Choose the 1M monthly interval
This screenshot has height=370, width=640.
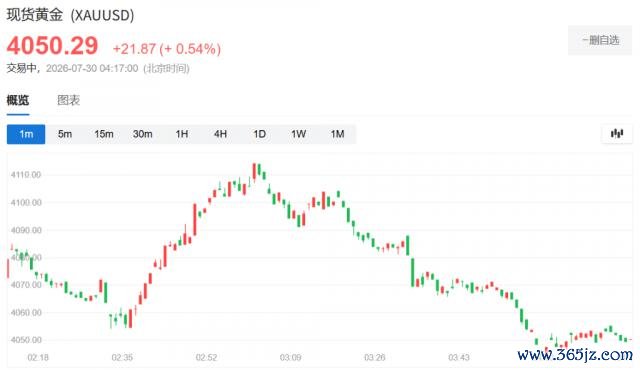[x=338, y=134]
